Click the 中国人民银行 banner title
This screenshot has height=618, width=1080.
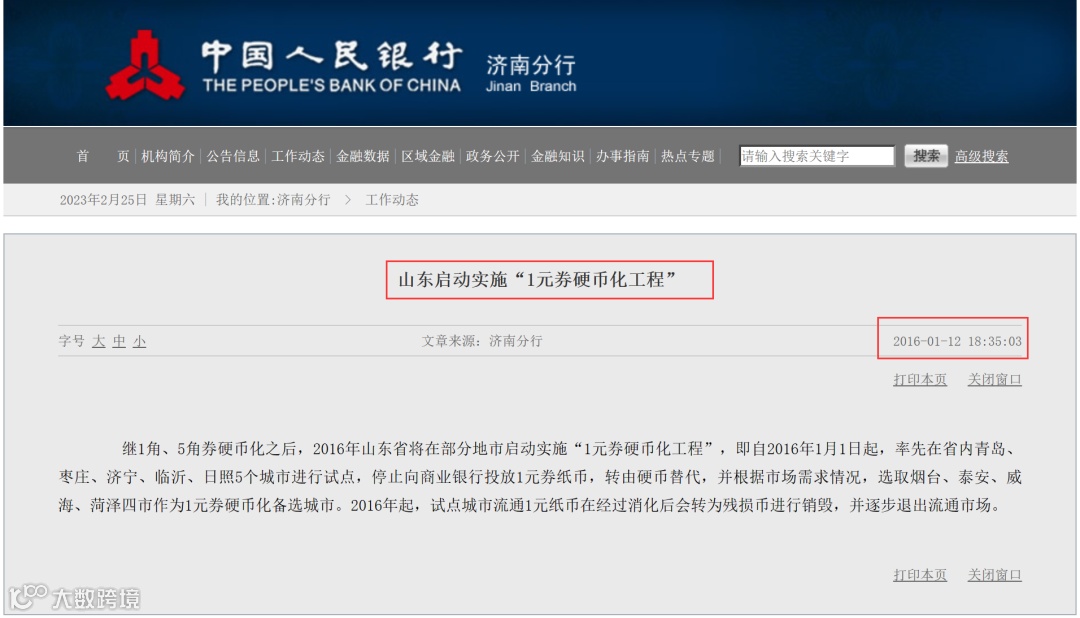332,55
